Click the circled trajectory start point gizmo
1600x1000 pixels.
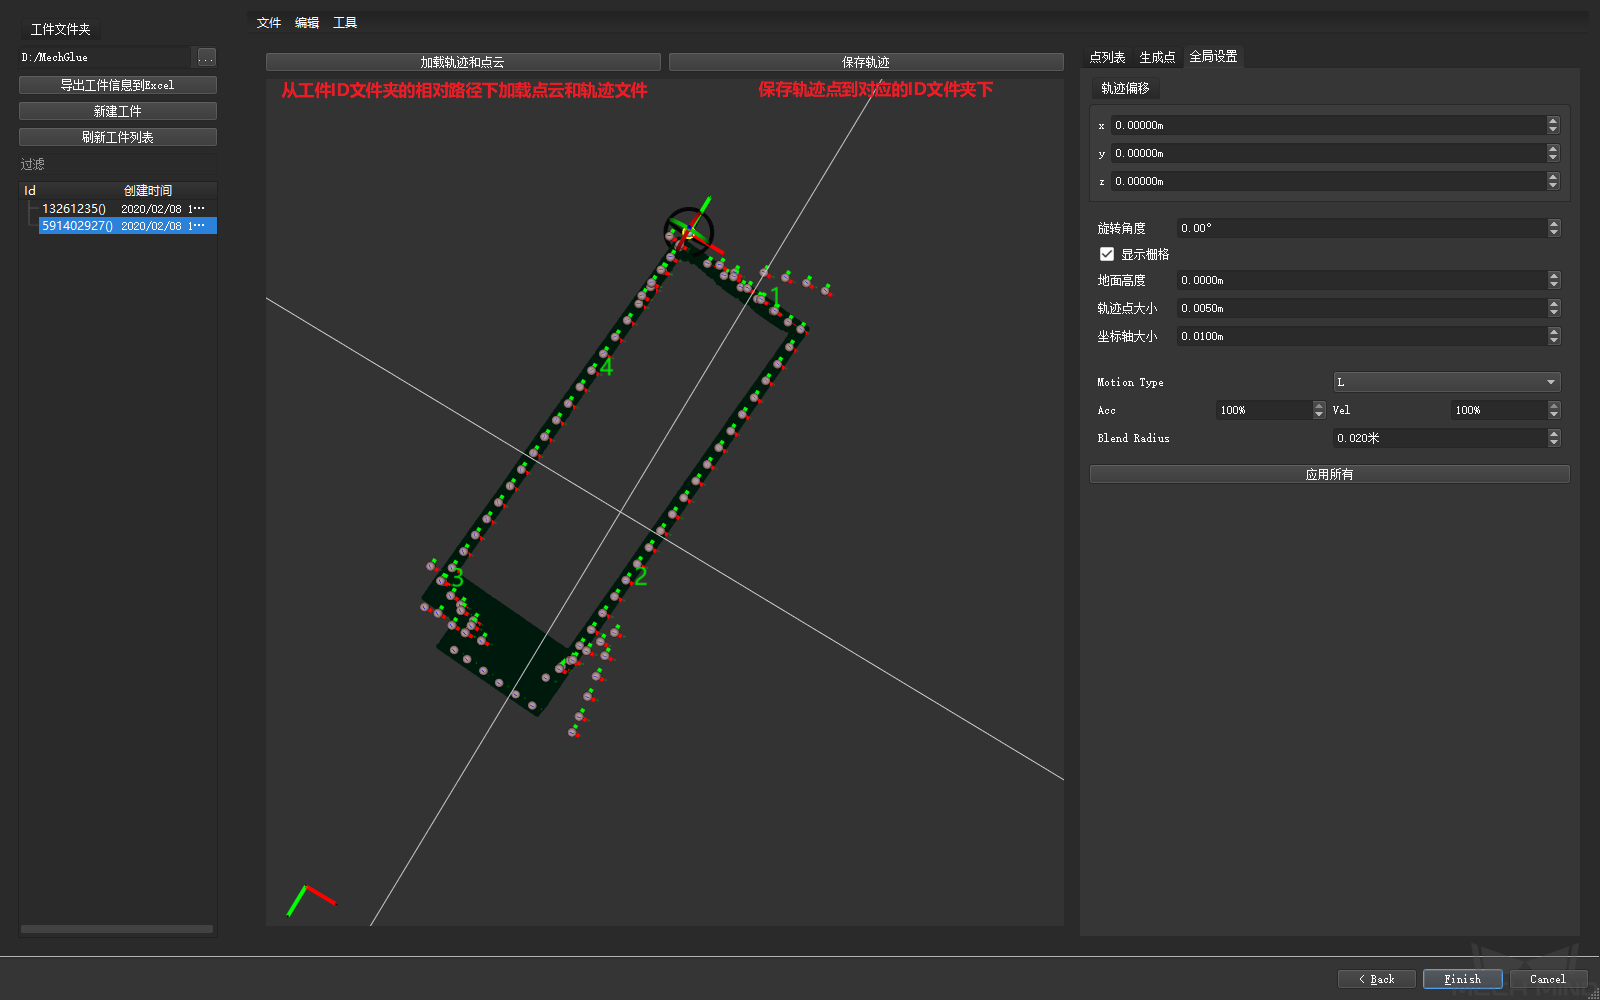(x=688, y=231)
